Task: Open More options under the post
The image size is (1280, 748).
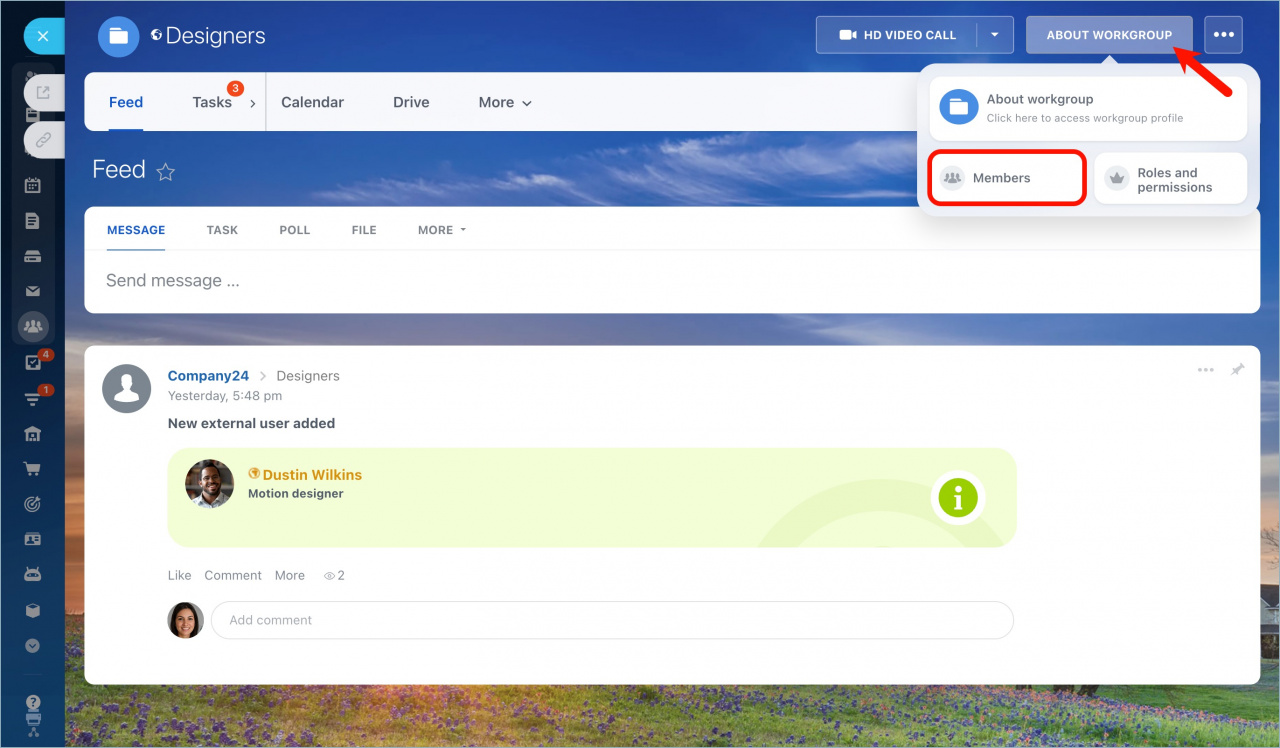Action: pyautogui.click(x=290, y=575)
